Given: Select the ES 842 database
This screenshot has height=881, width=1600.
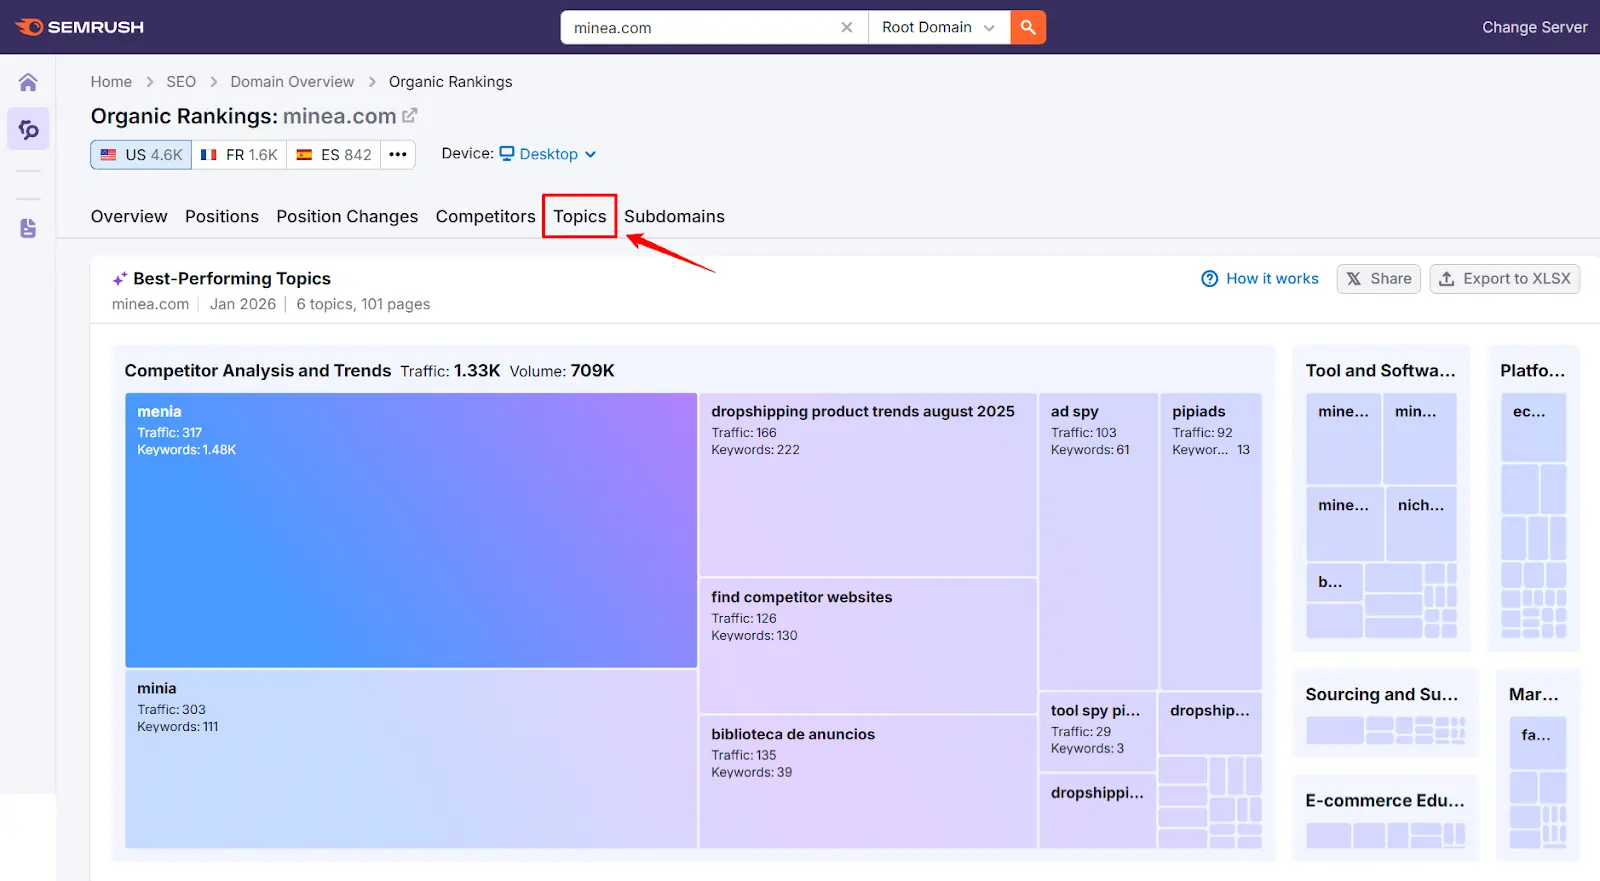Looking at the screenshot, I should (x=334, y=154).
